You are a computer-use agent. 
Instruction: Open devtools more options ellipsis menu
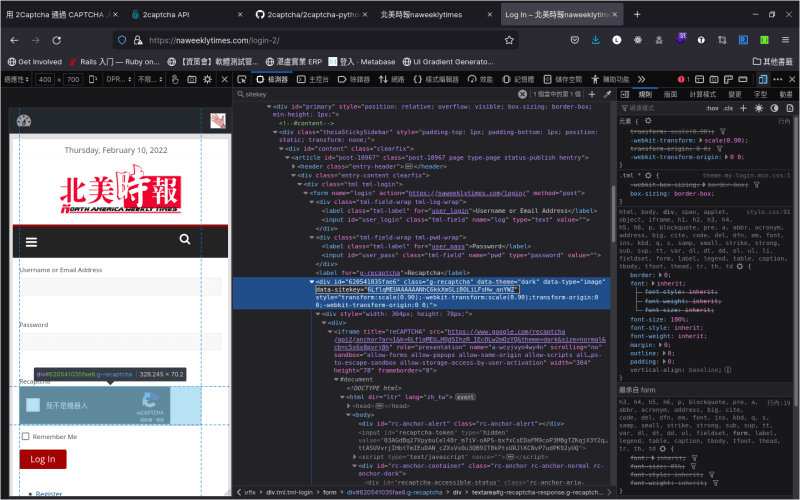[778, 79]
